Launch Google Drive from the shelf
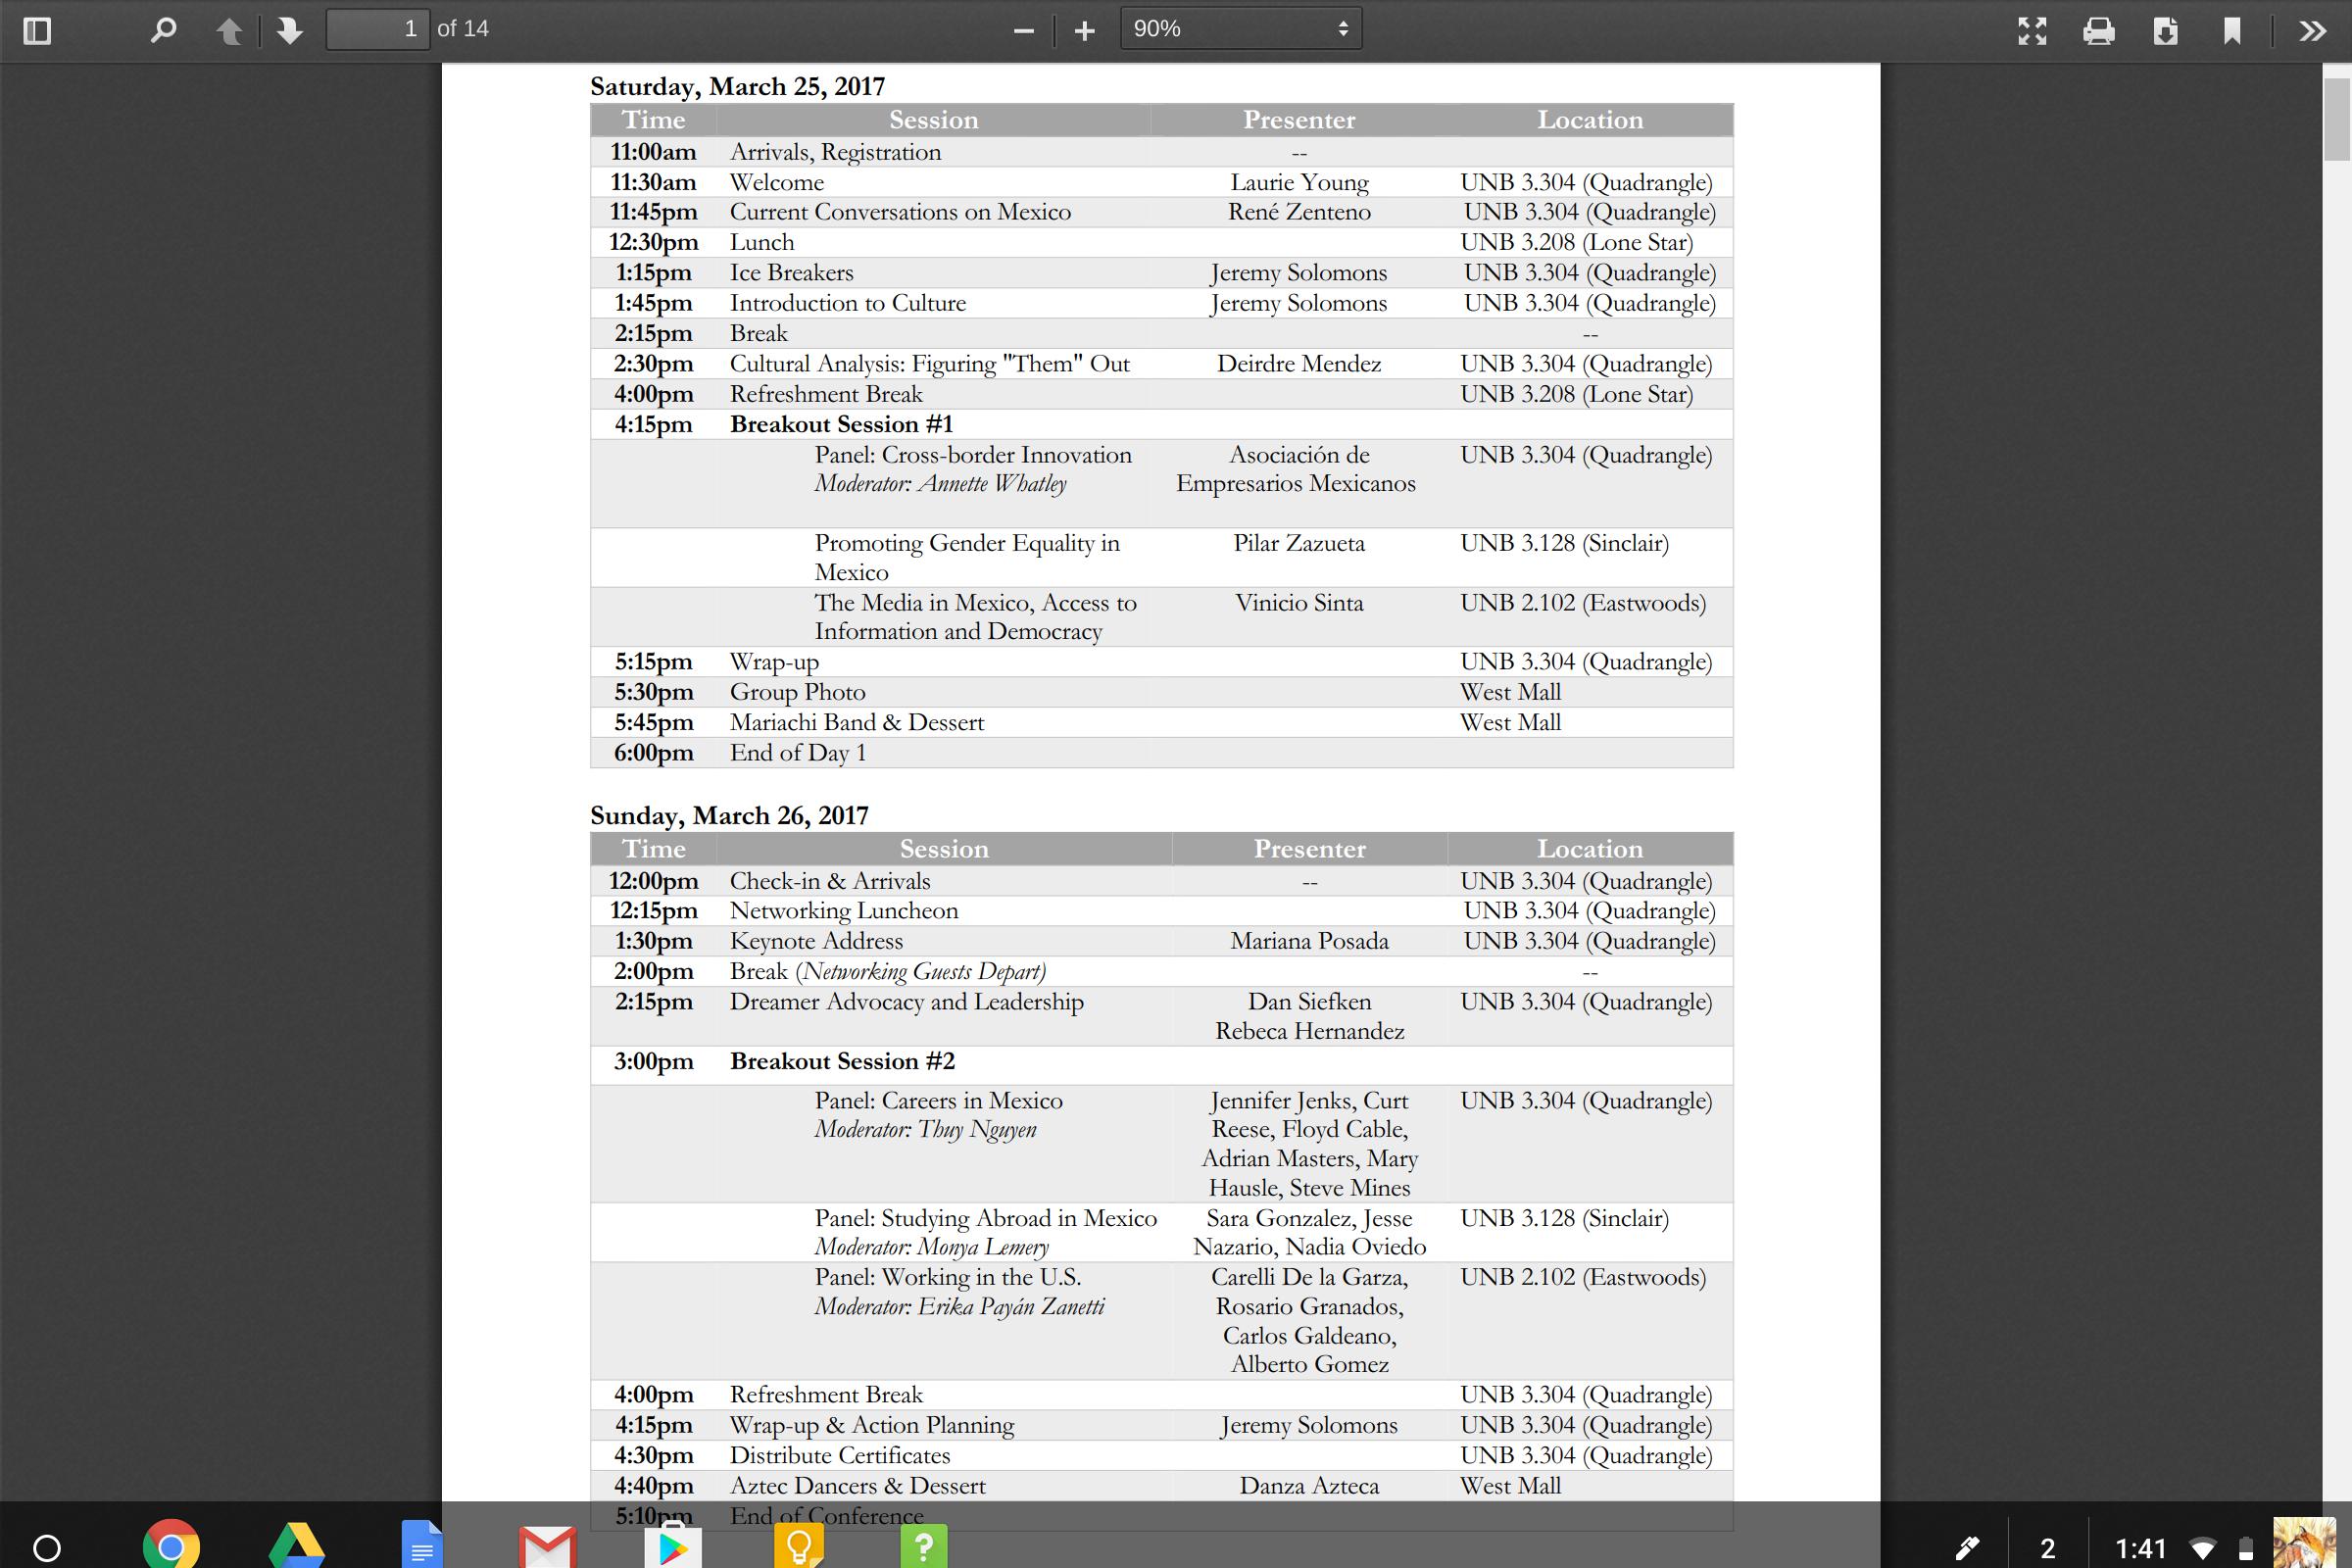Image resolution: width=2352 pixels, height=1568 pixels. pos(297,1545)
